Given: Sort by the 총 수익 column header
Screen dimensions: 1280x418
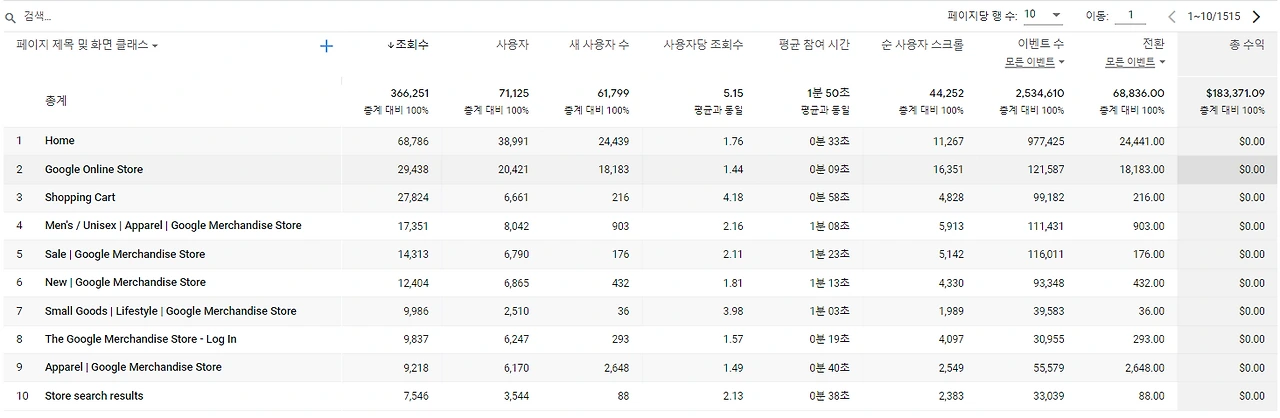Looking at the screenshot, I should point(1247,45).
